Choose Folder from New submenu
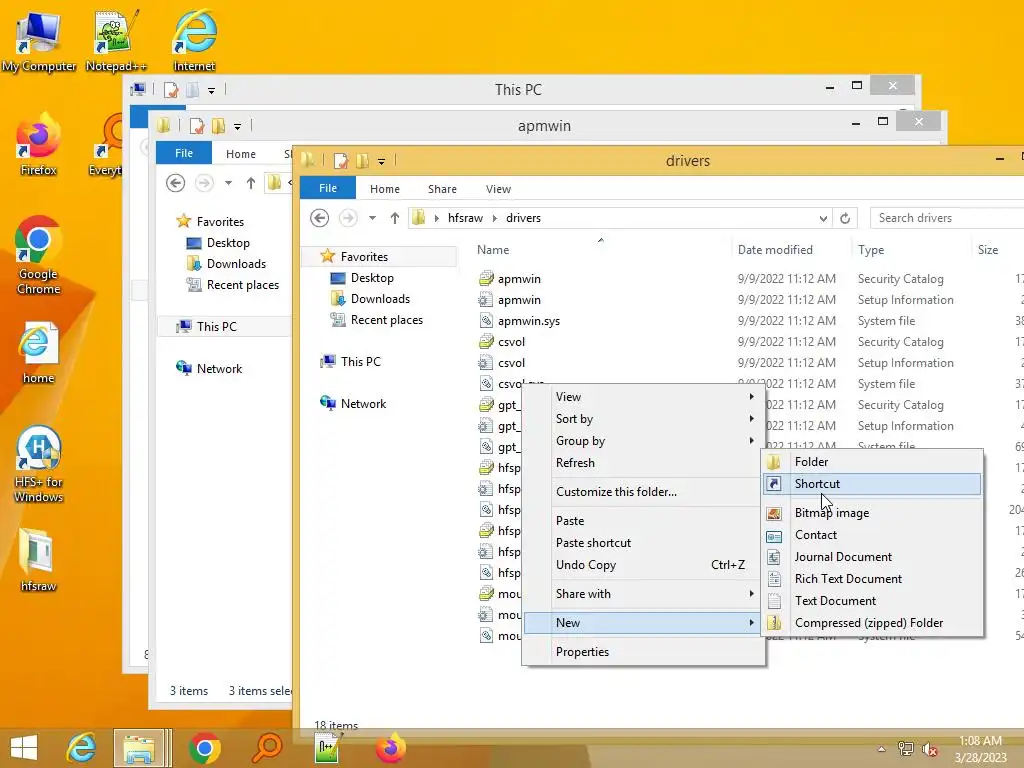Screen dimensions: 1024x768 (872, 462)
